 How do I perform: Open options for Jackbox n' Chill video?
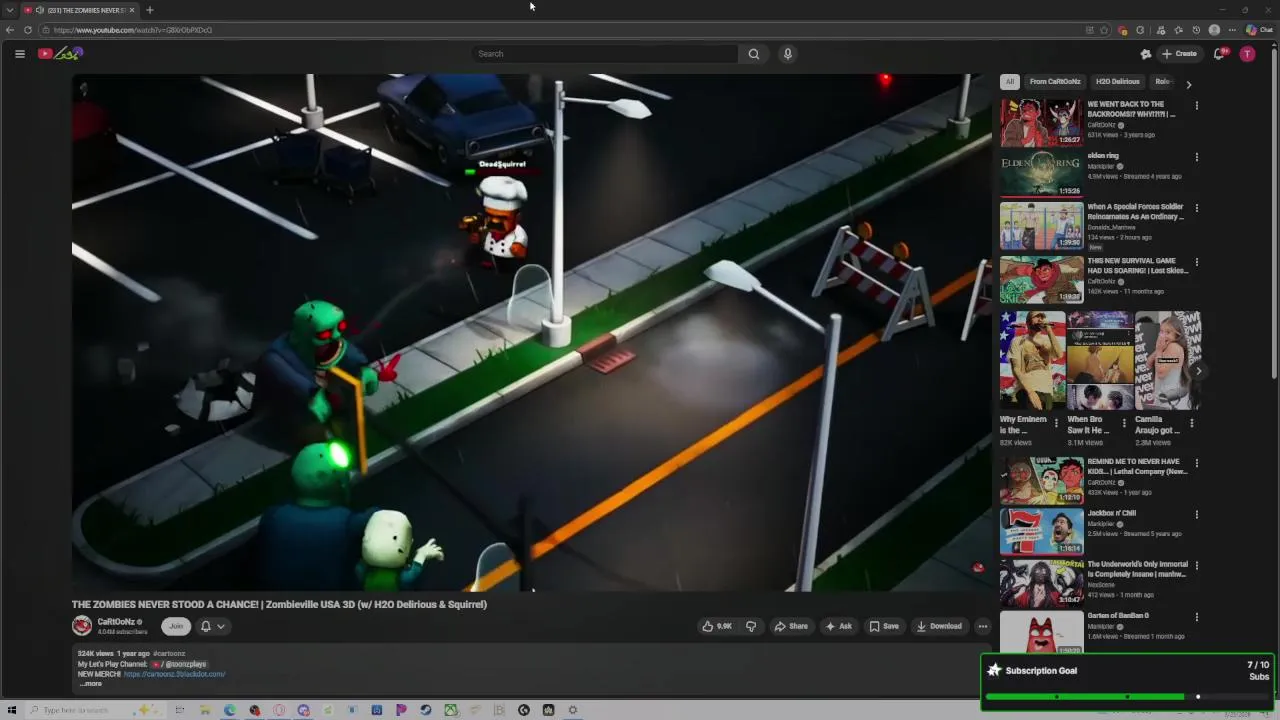1196,514
